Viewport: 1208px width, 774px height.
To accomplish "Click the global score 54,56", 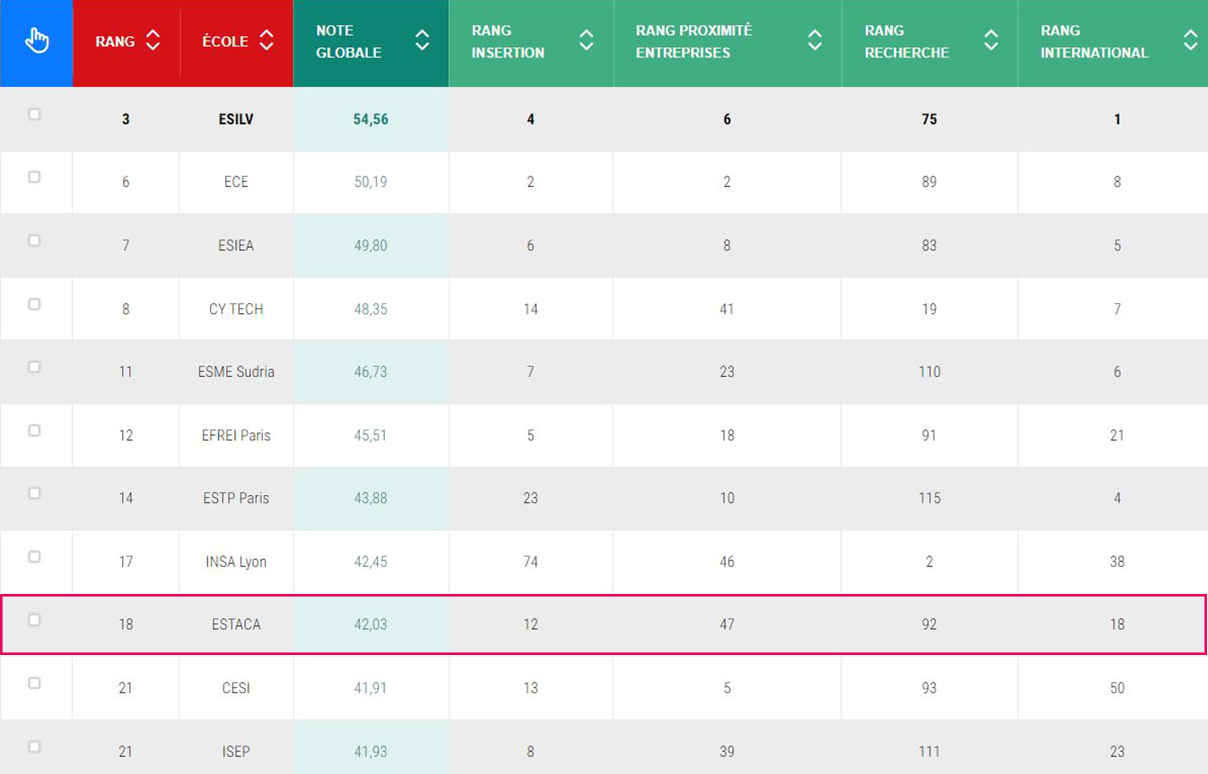I will [x=371, y=119].
